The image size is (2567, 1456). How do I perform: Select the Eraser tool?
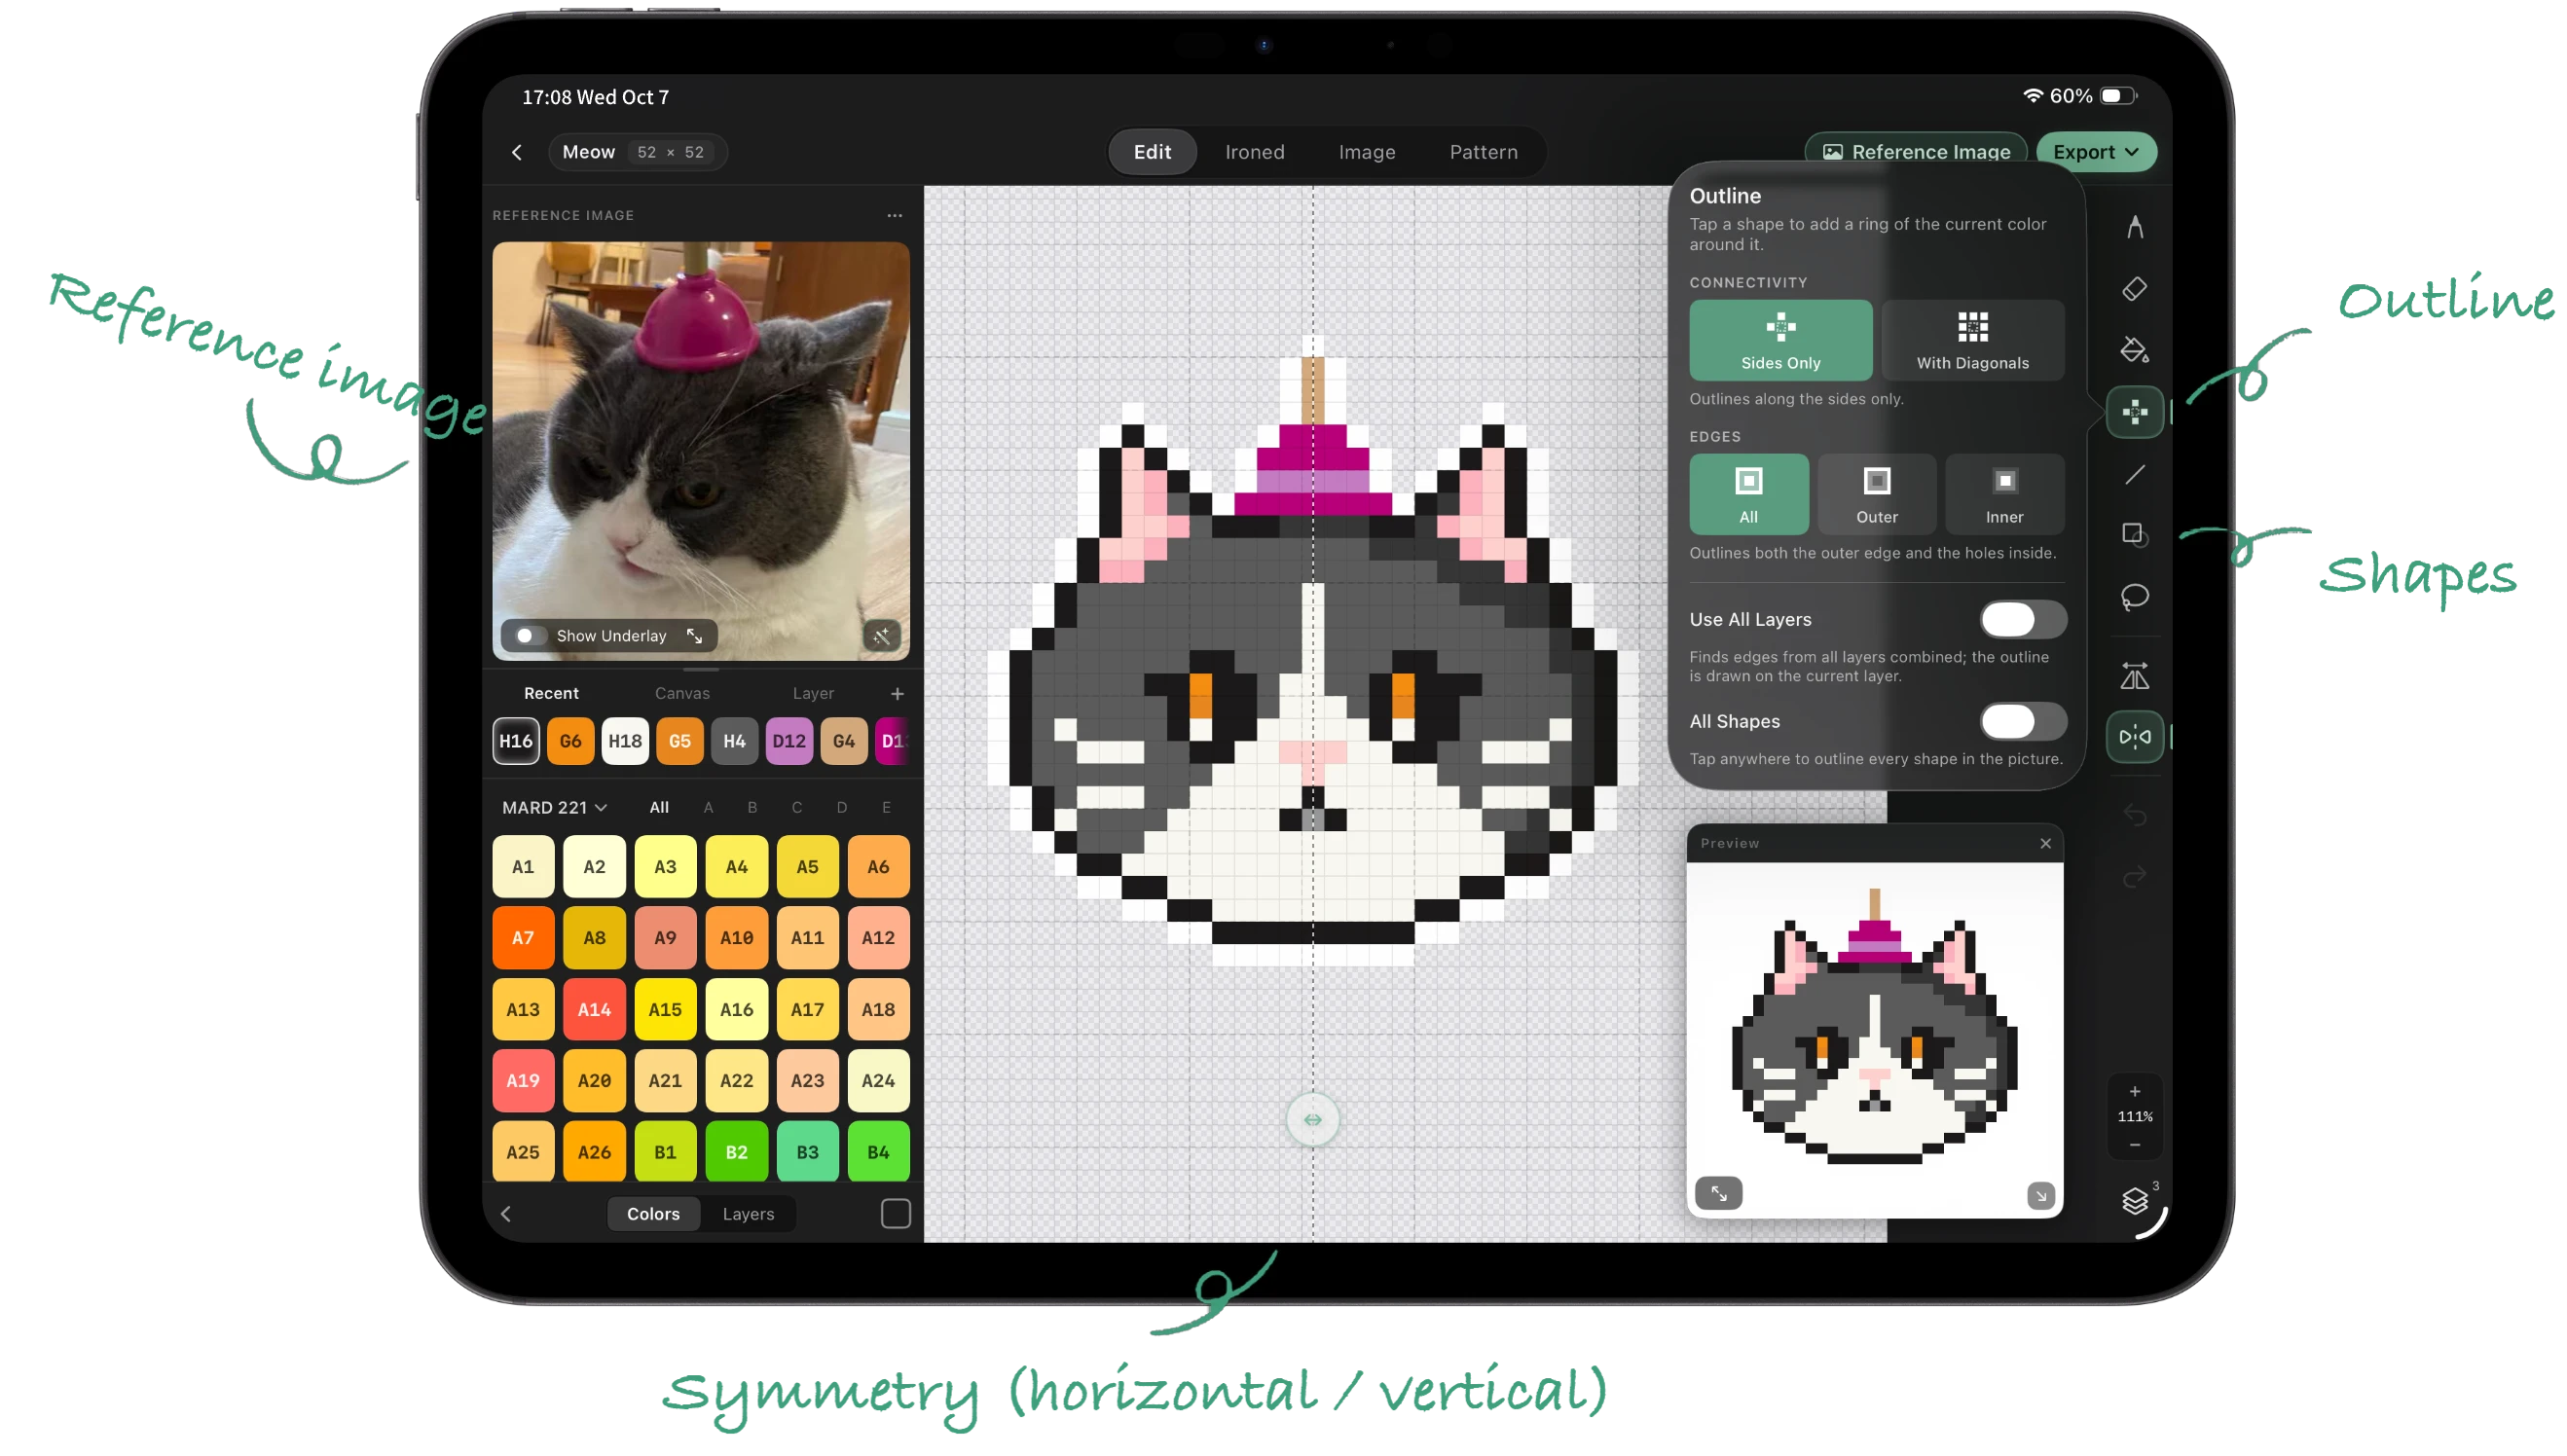coord(2134,289)
